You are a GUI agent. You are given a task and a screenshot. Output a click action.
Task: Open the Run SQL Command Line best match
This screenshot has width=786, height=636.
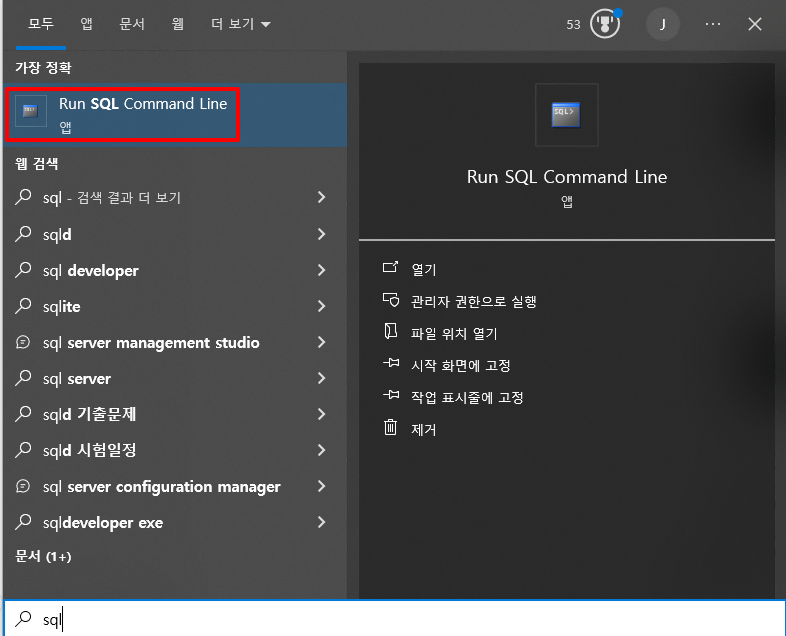(x=175, y=115)
